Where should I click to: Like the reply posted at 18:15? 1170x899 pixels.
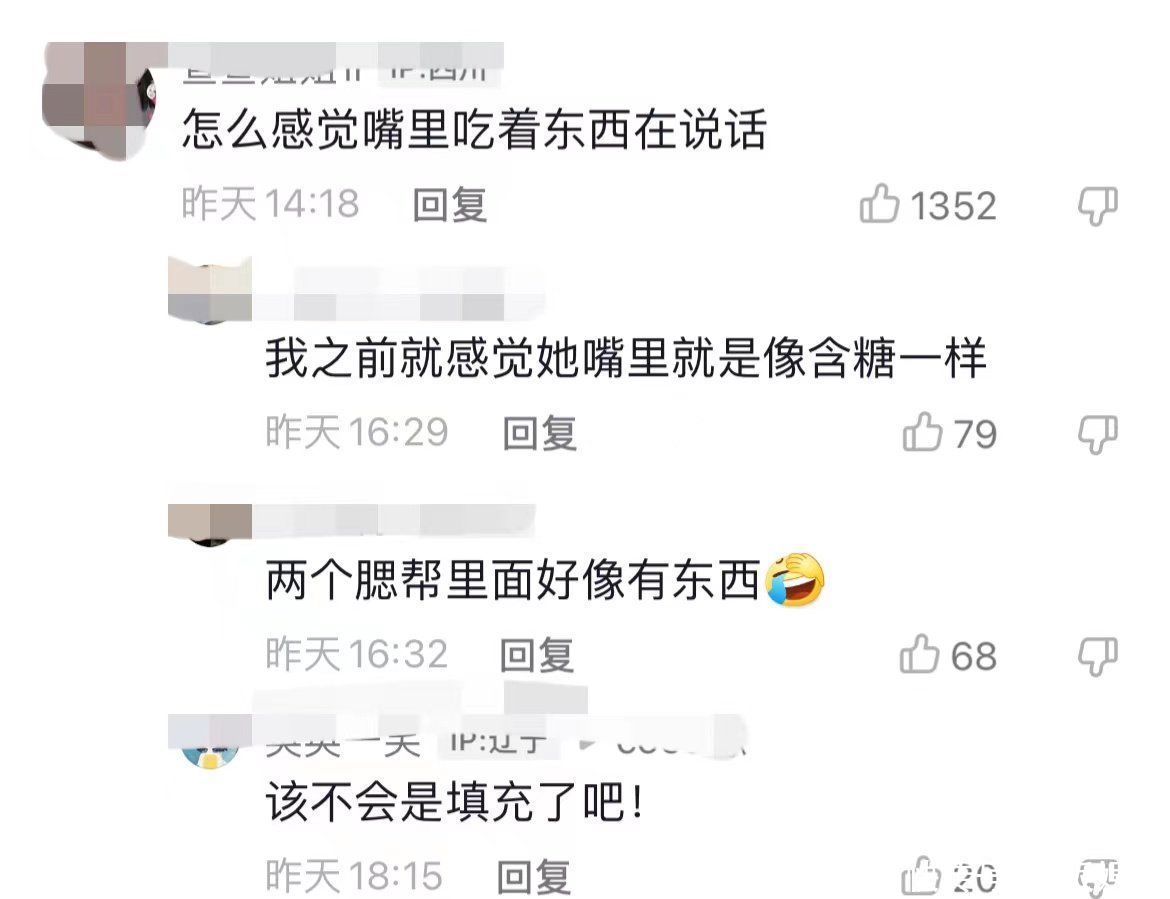click(x=921, y=876)
